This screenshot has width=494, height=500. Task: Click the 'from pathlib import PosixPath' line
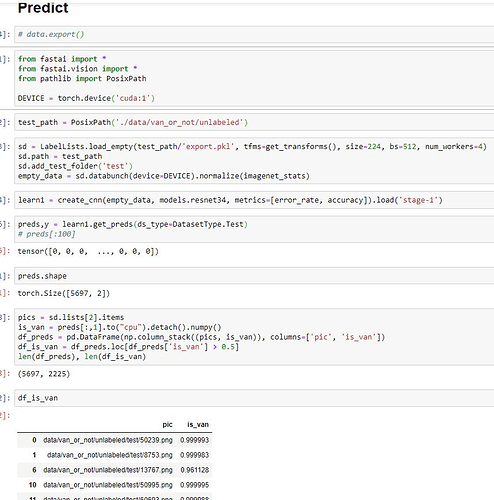(x=82, y=79)
